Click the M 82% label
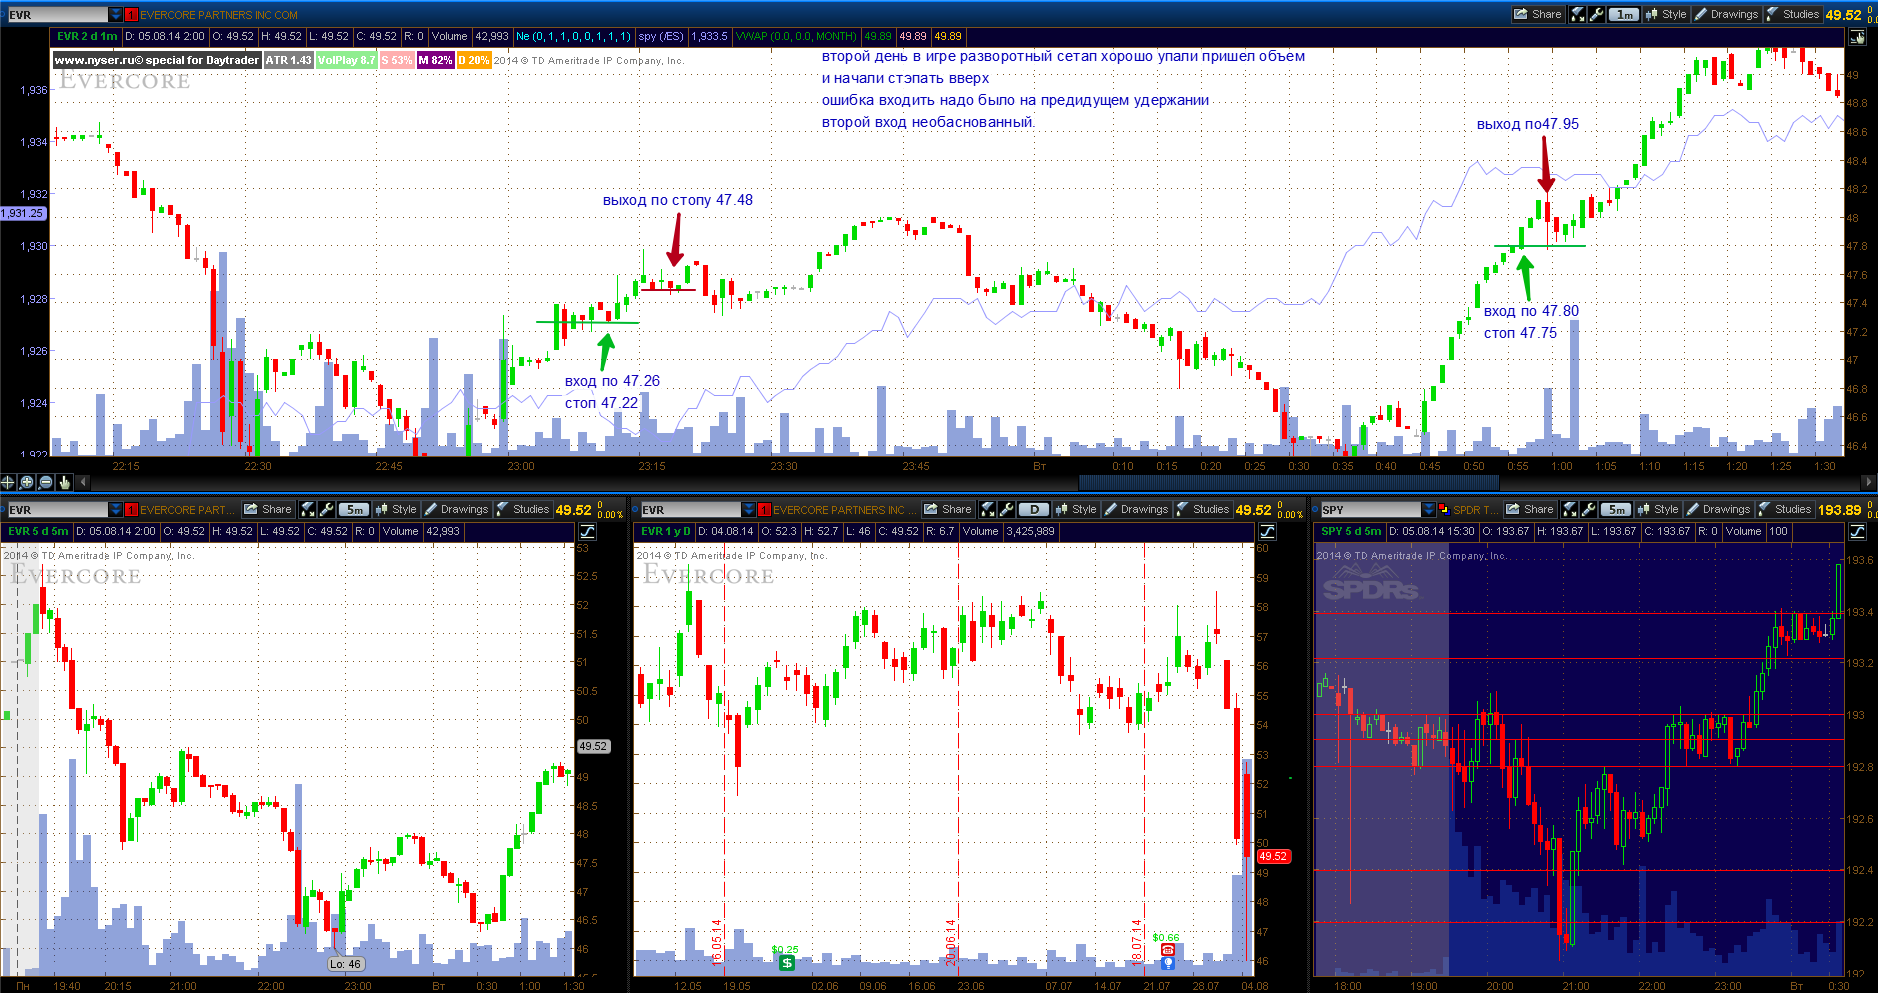 [435, 60]
